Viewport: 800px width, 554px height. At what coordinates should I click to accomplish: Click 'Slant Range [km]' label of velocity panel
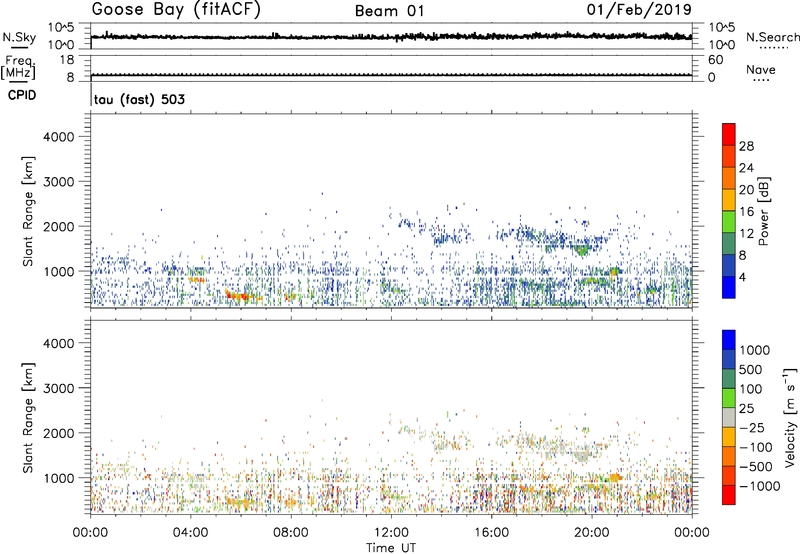tap(28, 418)
